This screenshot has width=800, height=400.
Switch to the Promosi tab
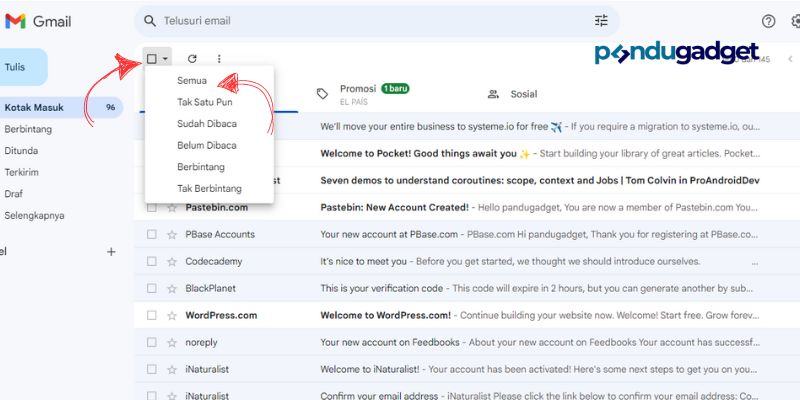click(376, 94)
